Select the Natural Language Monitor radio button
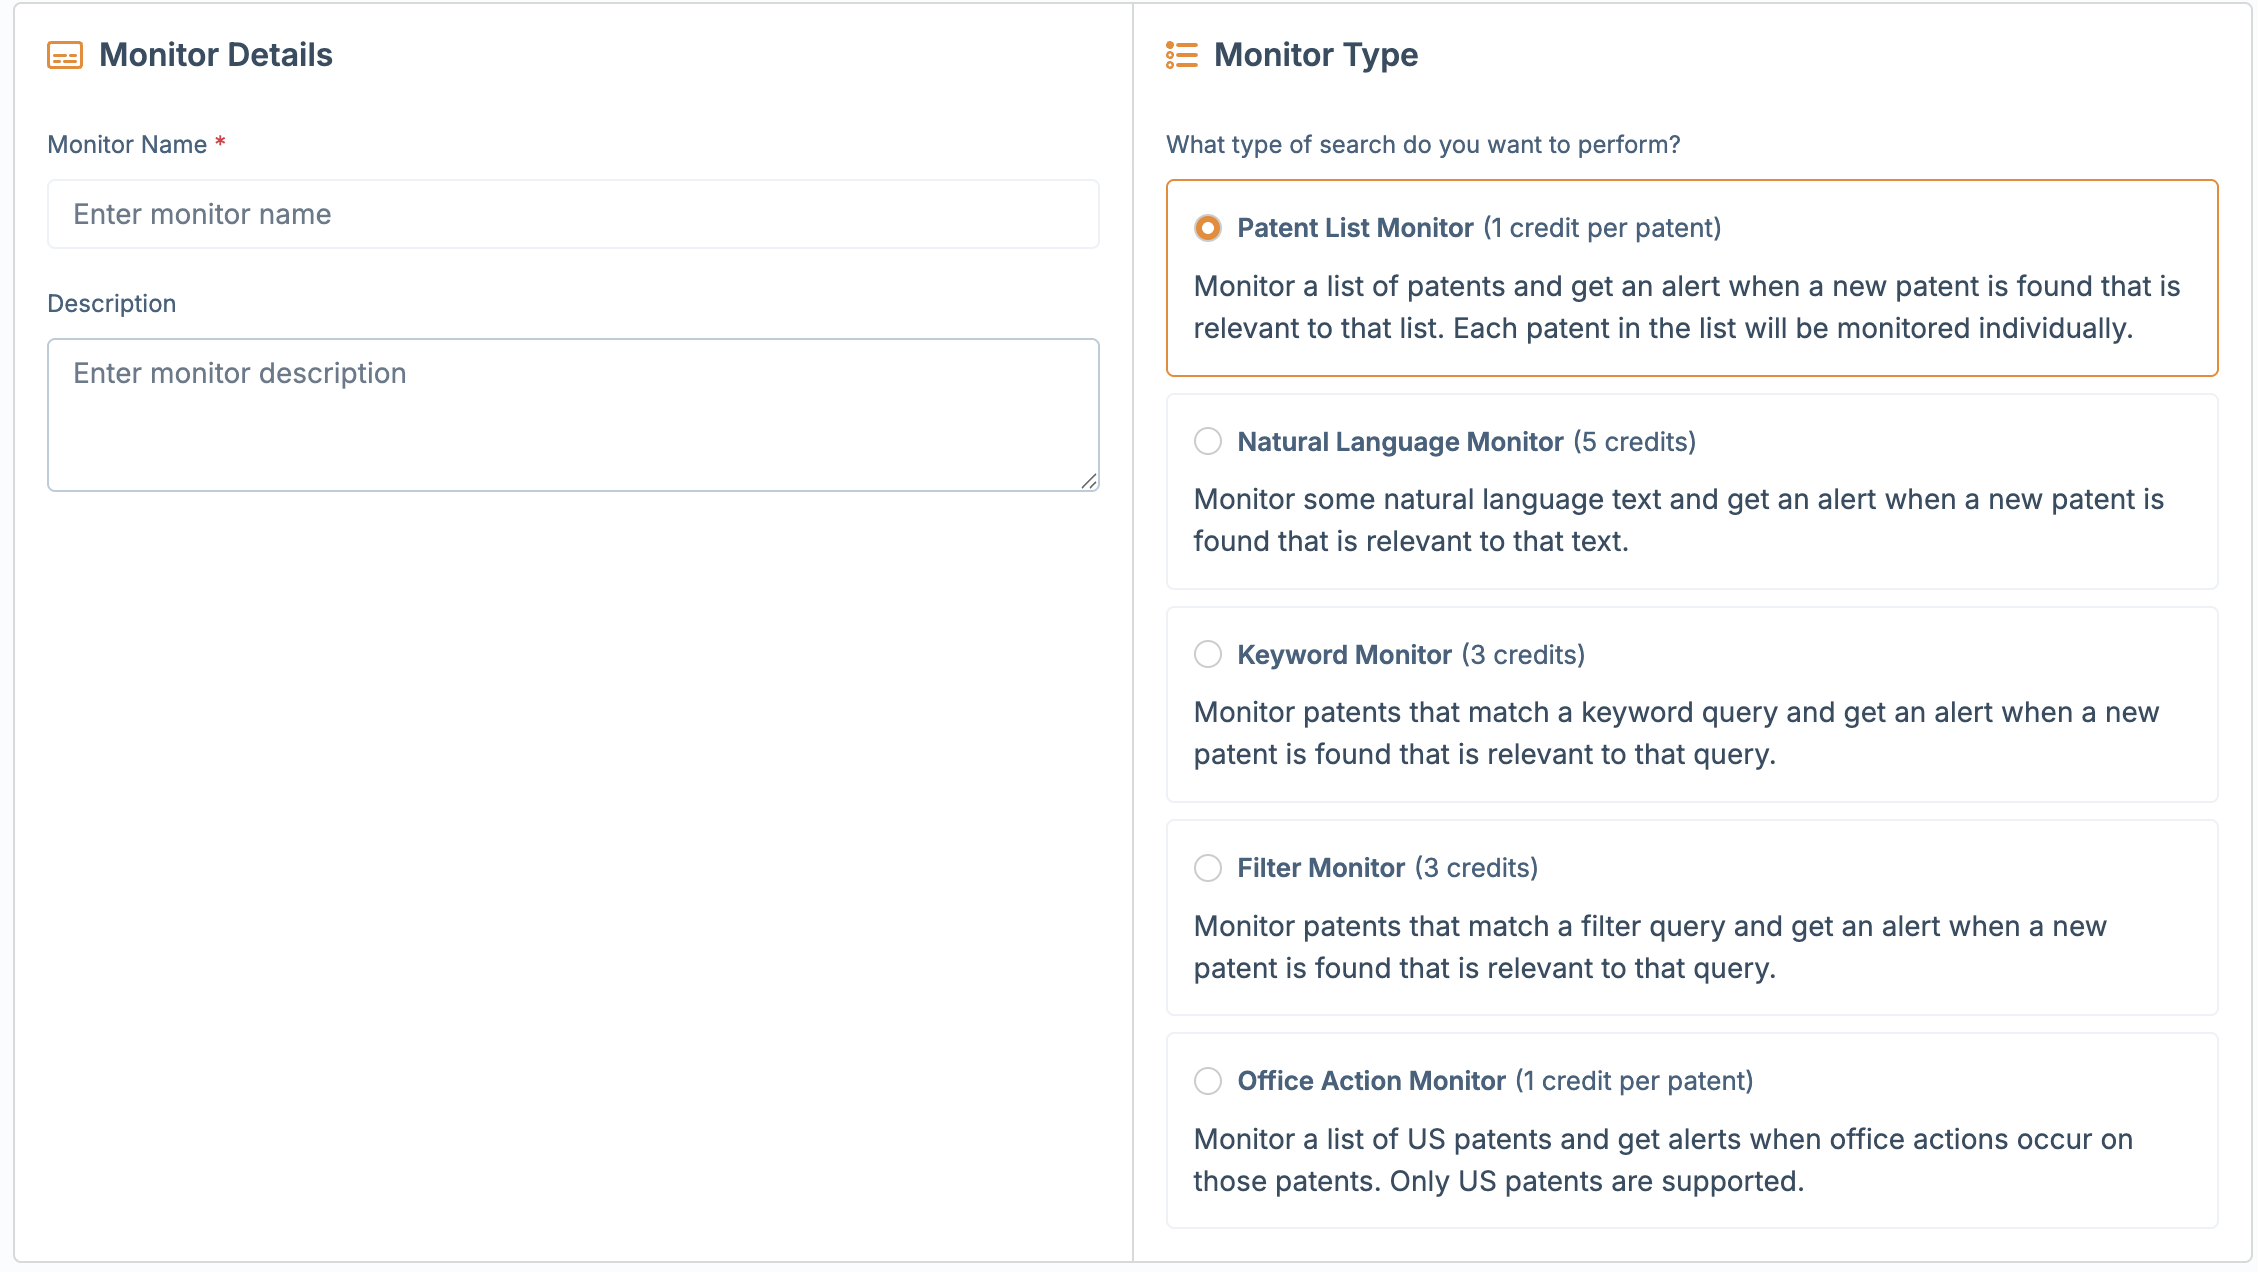This screenshot has height=1272, width=2258. tap(1208, 441)
